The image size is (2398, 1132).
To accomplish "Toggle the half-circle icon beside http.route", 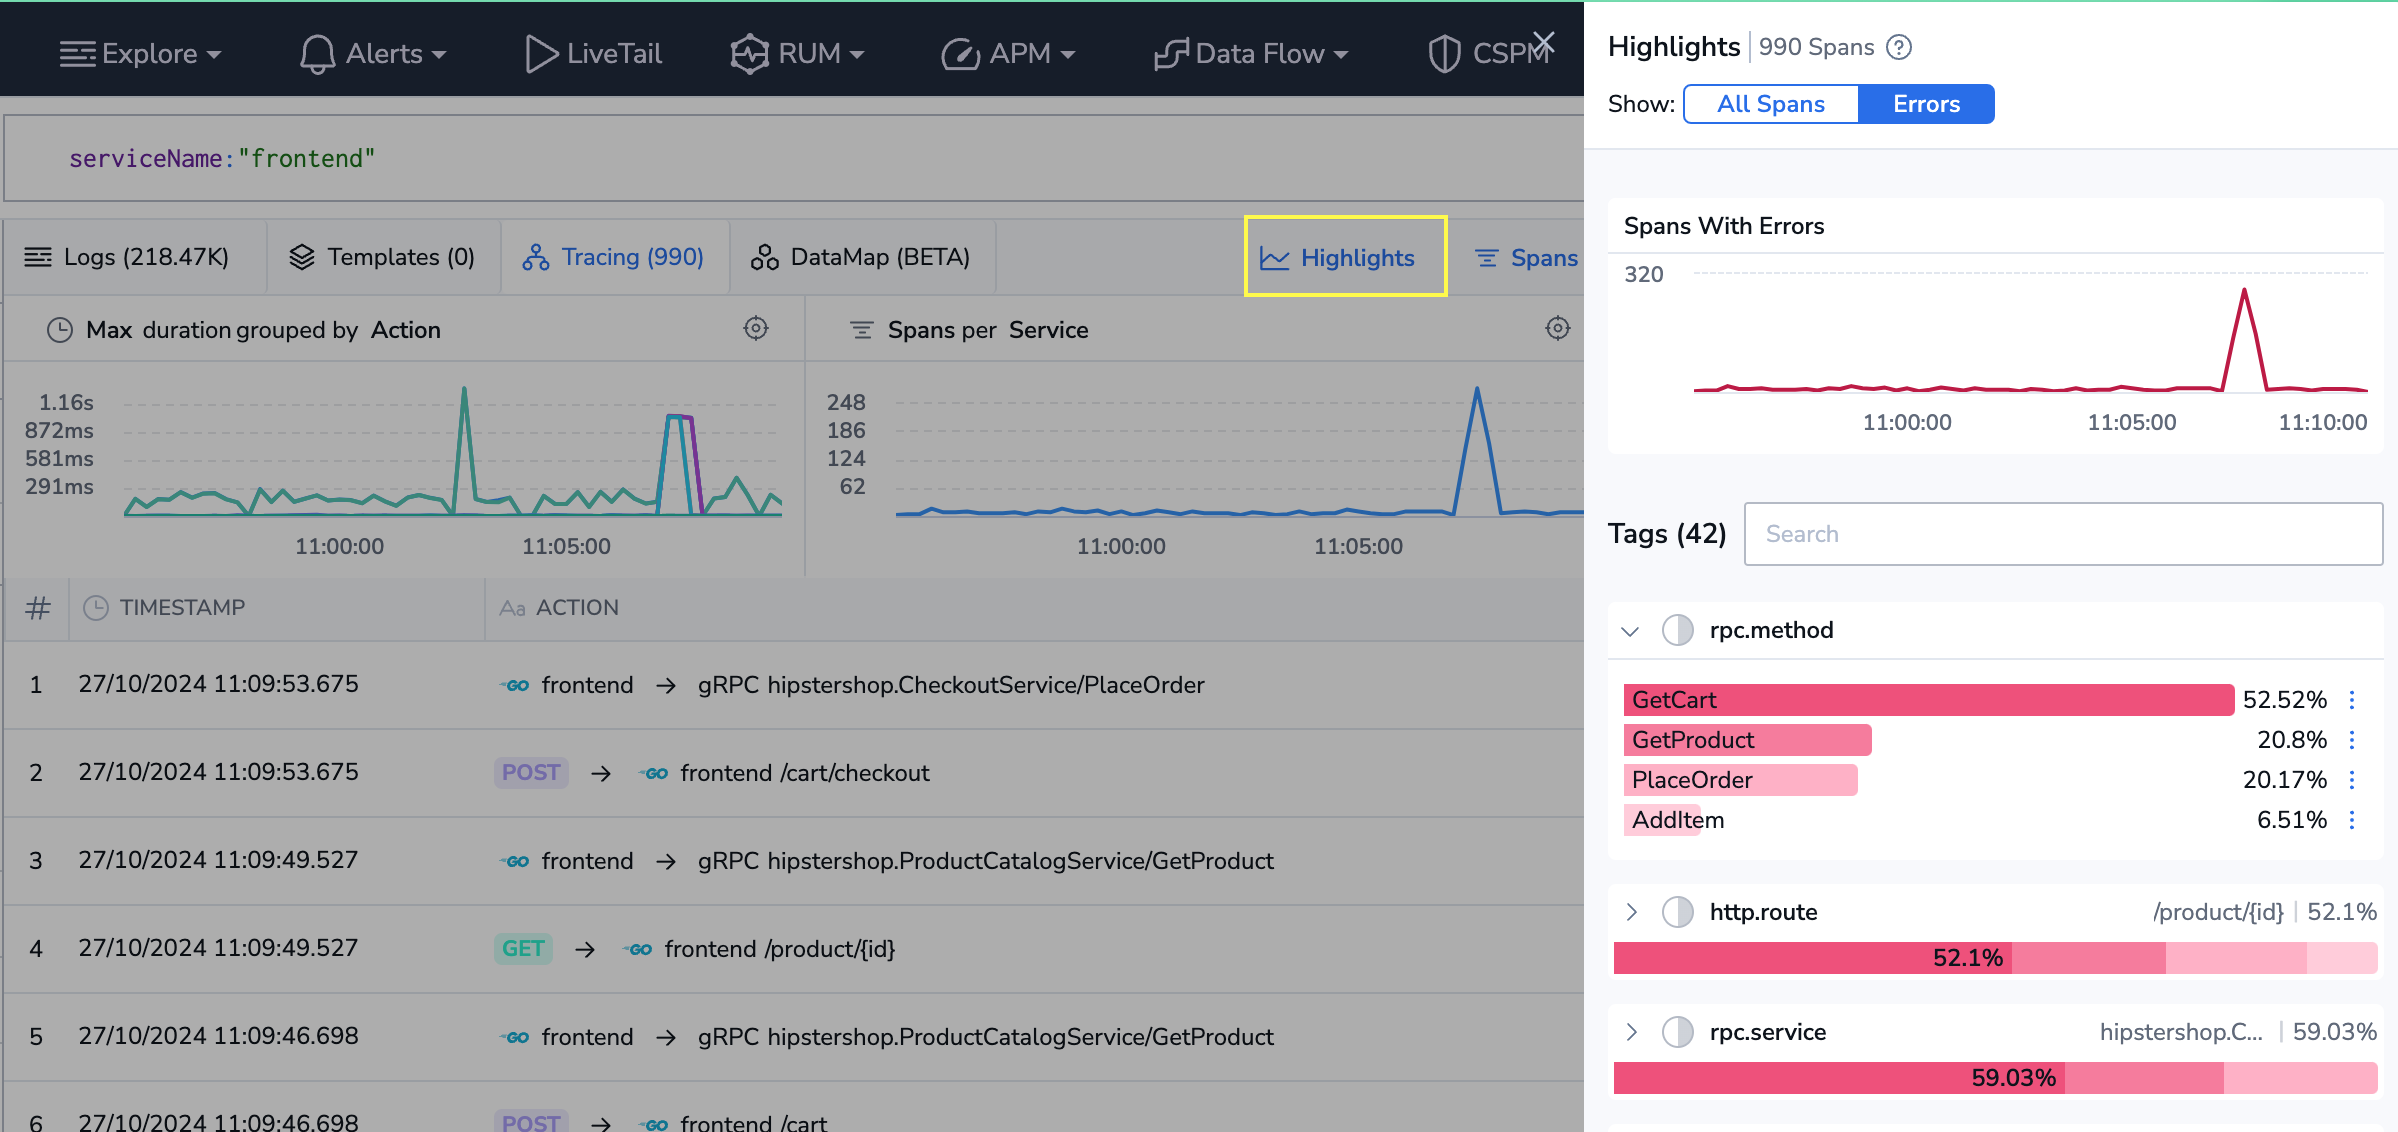I will [x=1677, y=912].
